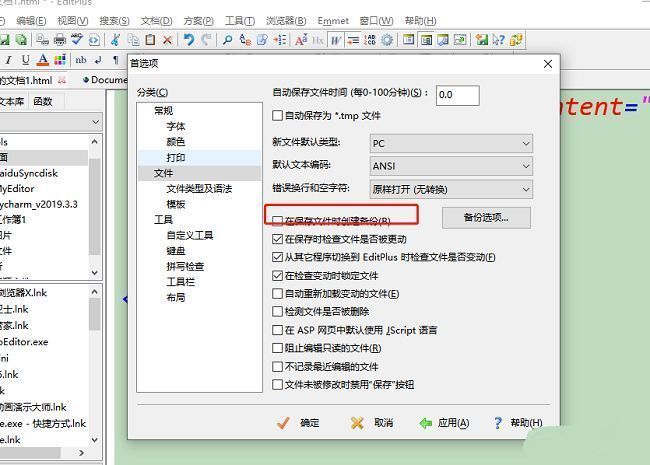Open the 工具(T) menu
The height and width of the screenshot is (465, 650).
240,21
